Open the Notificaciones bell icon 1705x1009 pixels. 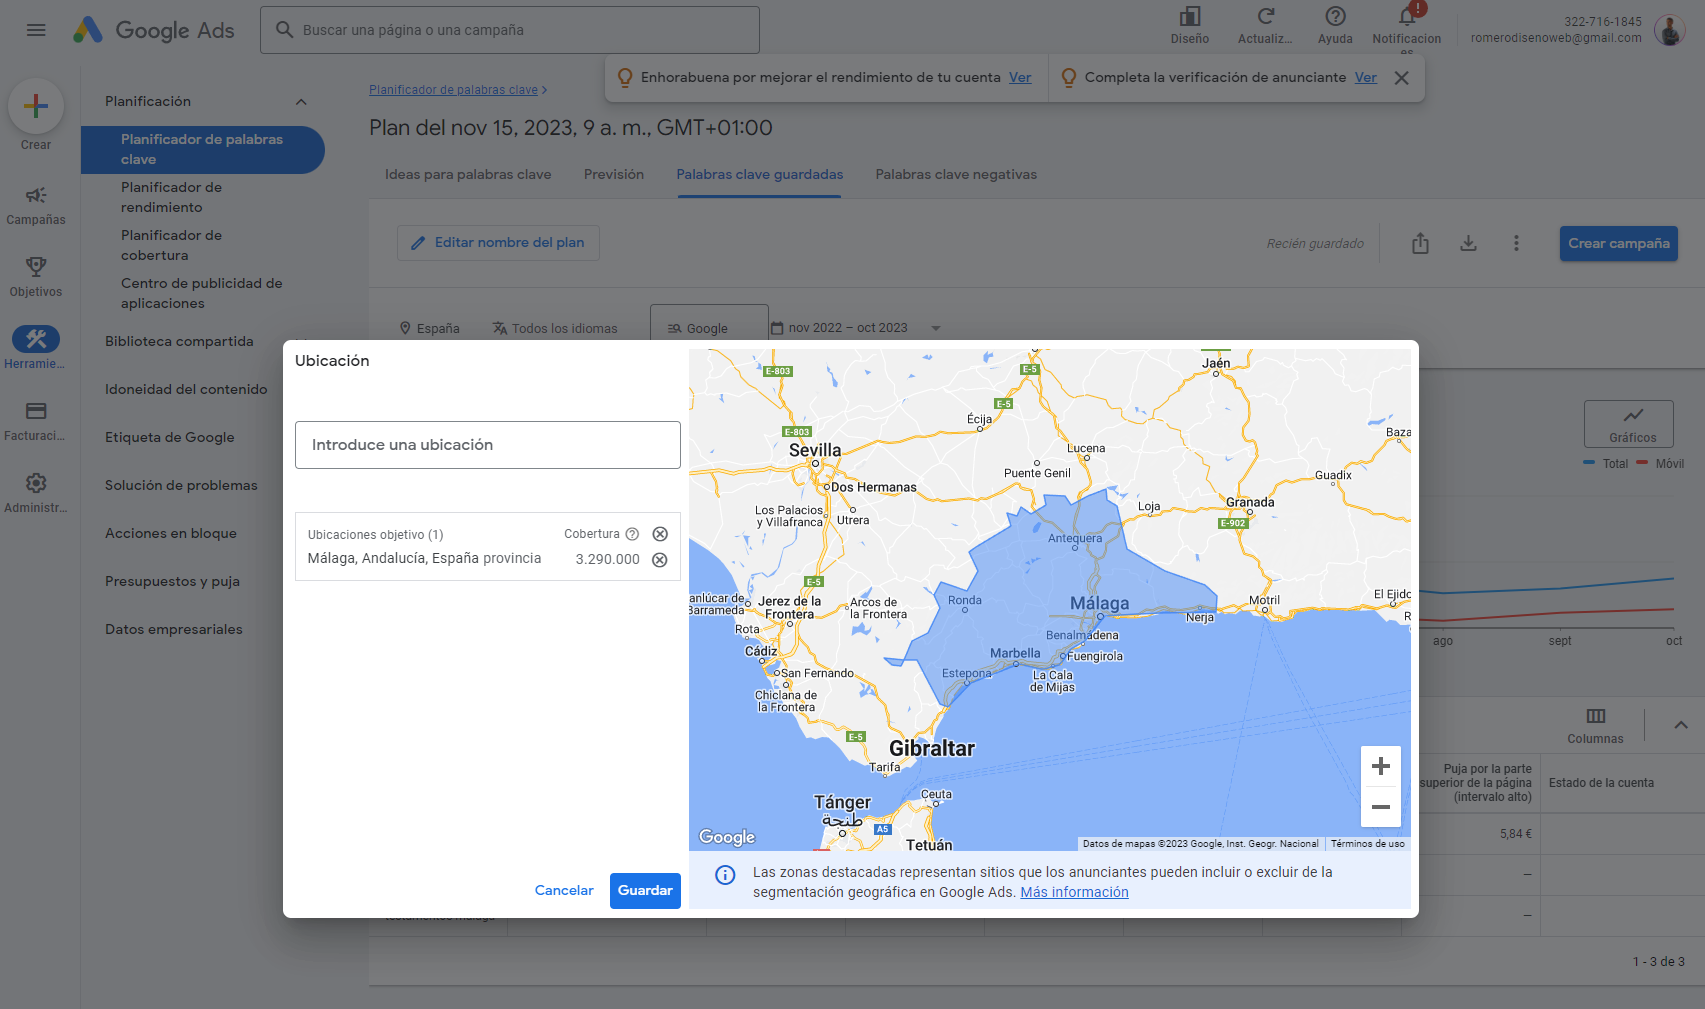tap(1406, 17)
